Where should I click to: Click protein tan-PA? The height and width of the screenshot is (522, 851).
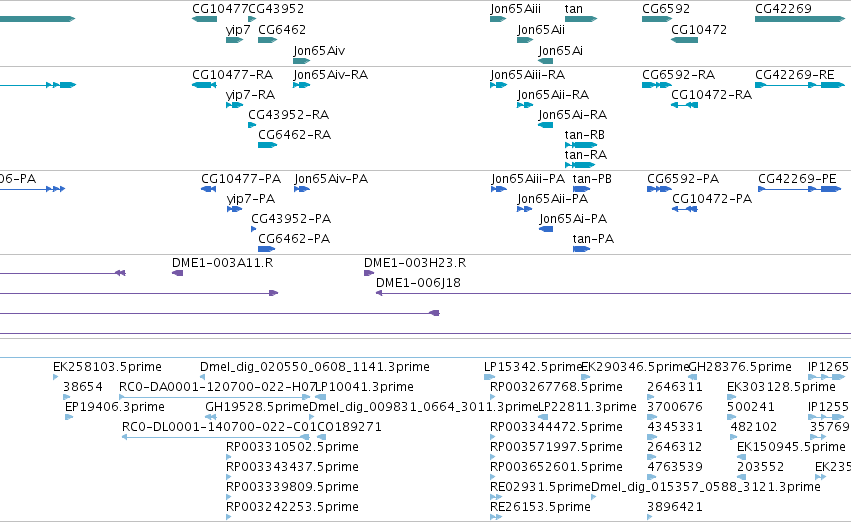click(581, 249)
